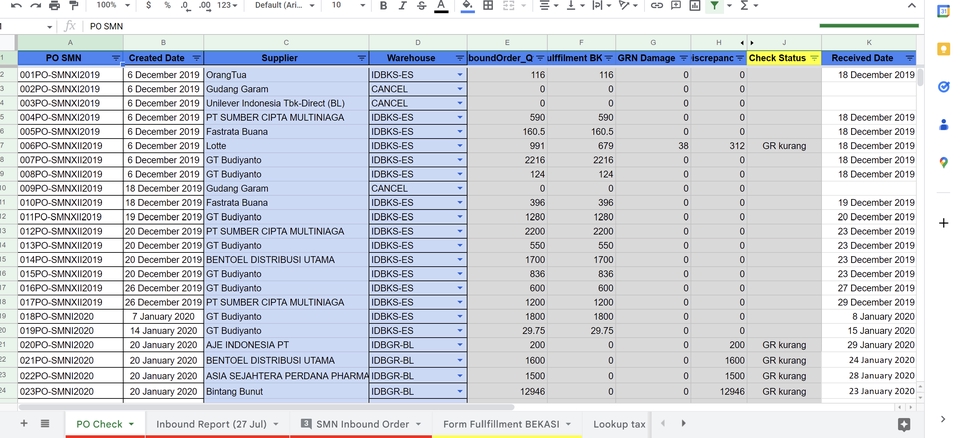Open the filter views dropdown arrow
The image size is (960, 438).
pyautogui.click(x=730, y=6)
